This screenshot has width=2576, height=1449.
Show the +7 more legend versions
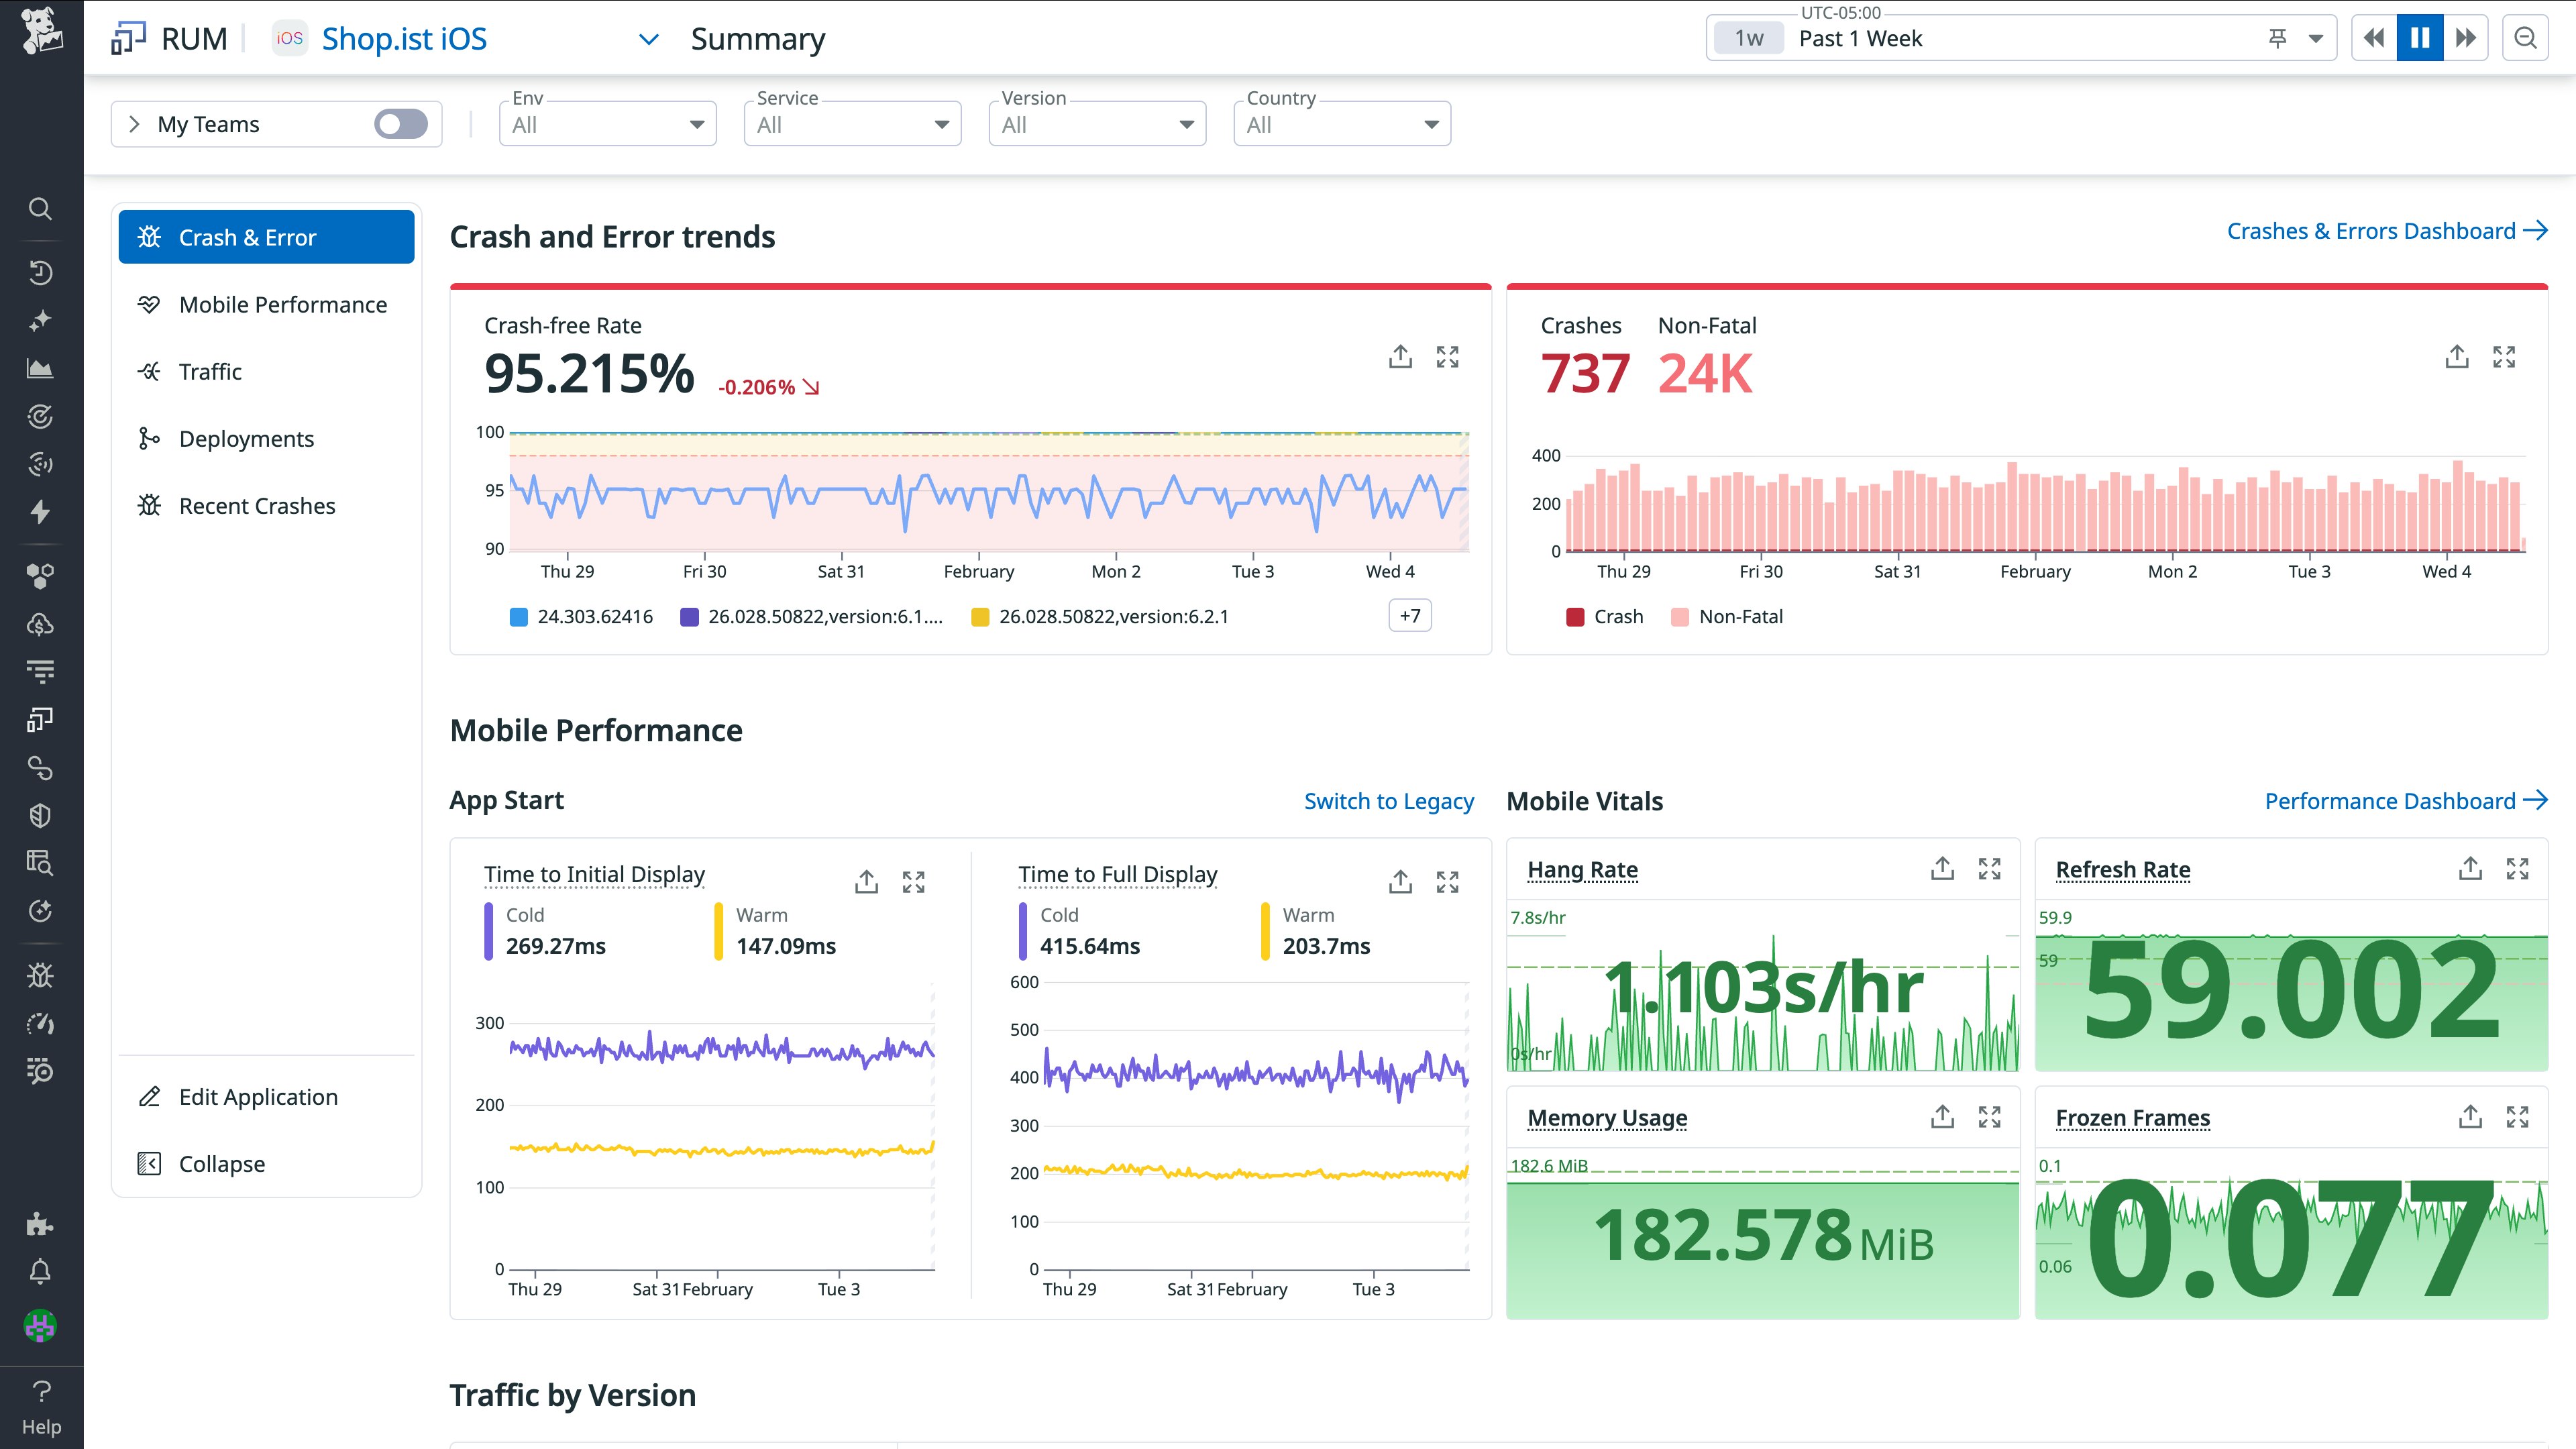point(1409,616)
